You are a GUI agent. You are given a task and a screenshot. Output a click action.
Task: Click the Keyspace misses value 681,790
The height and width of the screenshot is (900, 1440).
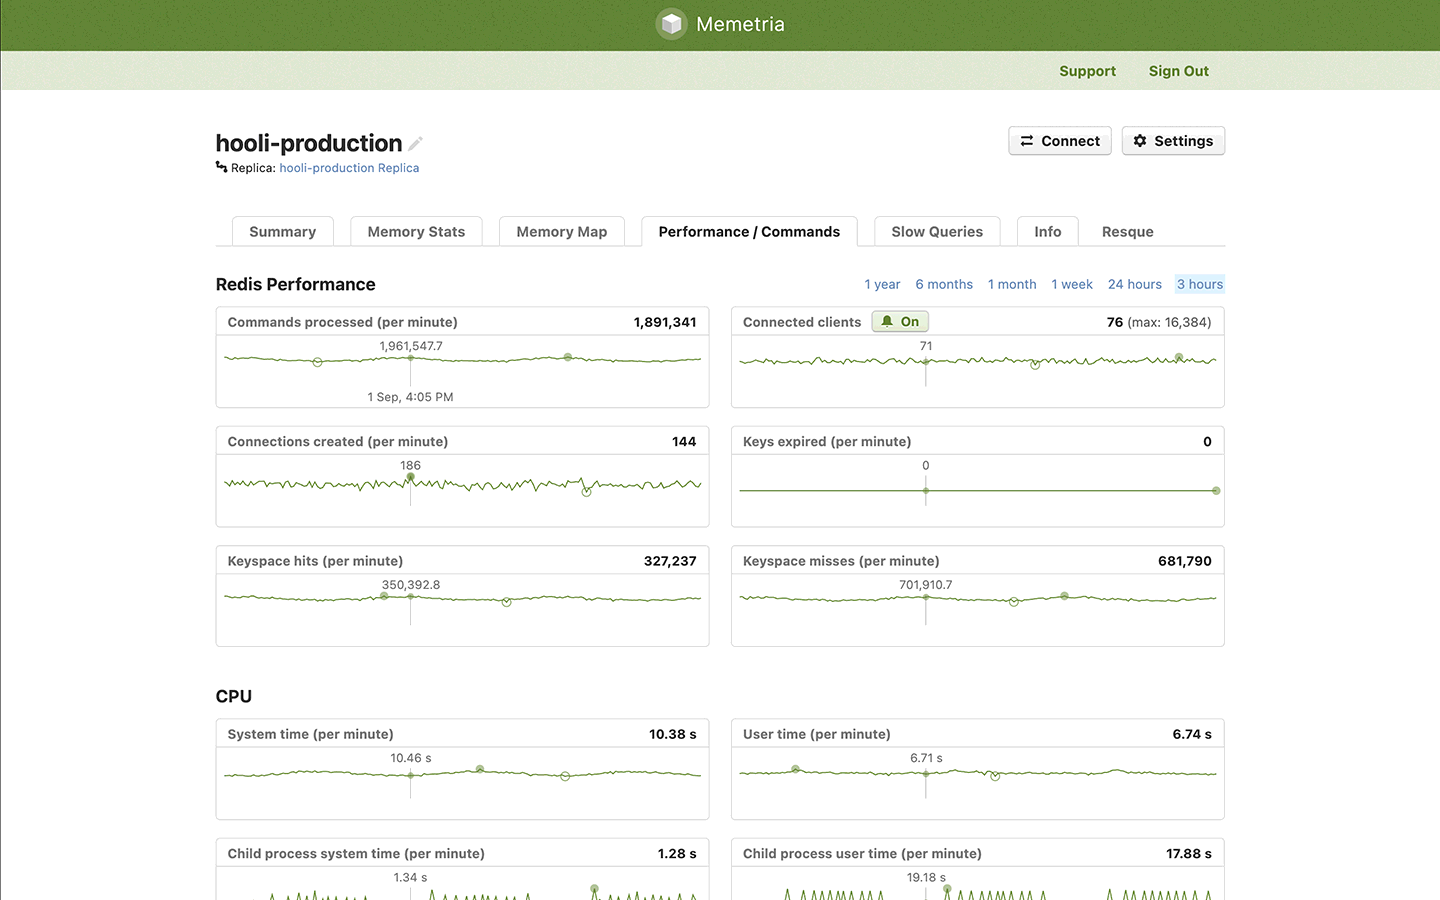point(1185,561)
